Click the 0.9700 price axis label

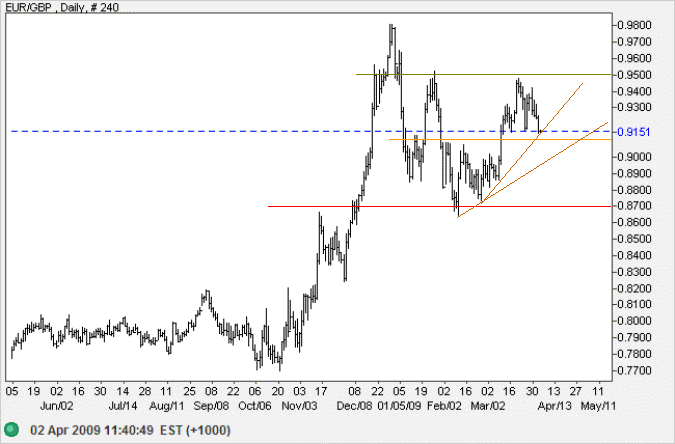pos(634,42)
